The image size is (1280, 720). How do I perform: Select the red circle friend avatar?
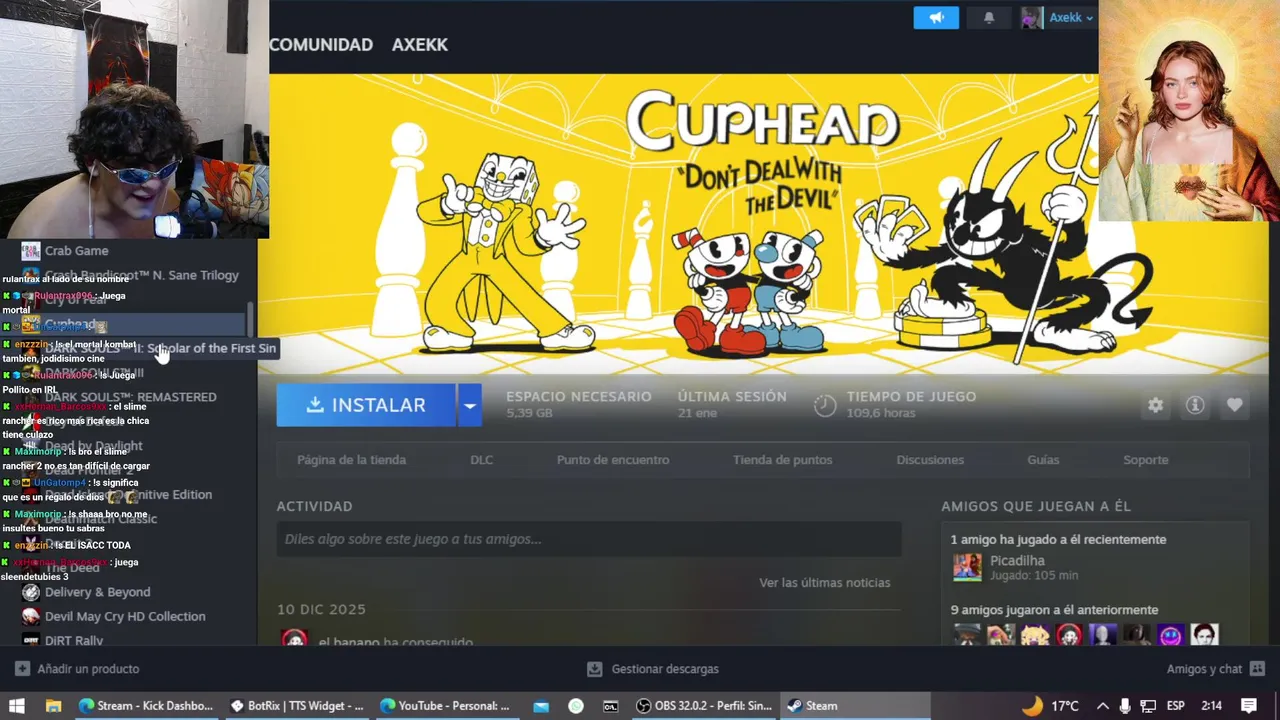point(1069,635)
